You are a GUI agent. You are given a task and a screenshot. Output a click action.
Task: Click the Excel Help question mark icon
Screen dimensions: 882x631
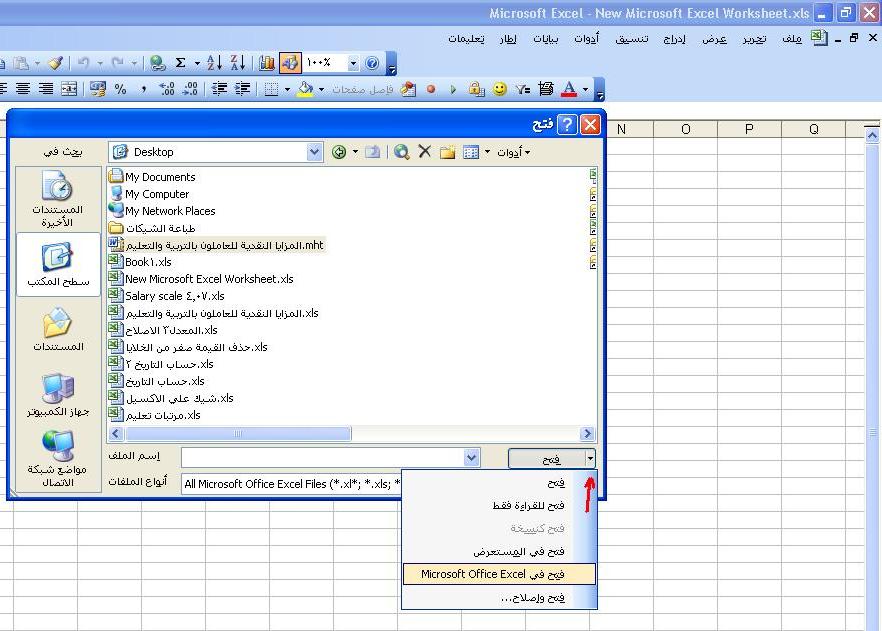pyautogui.click(x=372, y=63)
